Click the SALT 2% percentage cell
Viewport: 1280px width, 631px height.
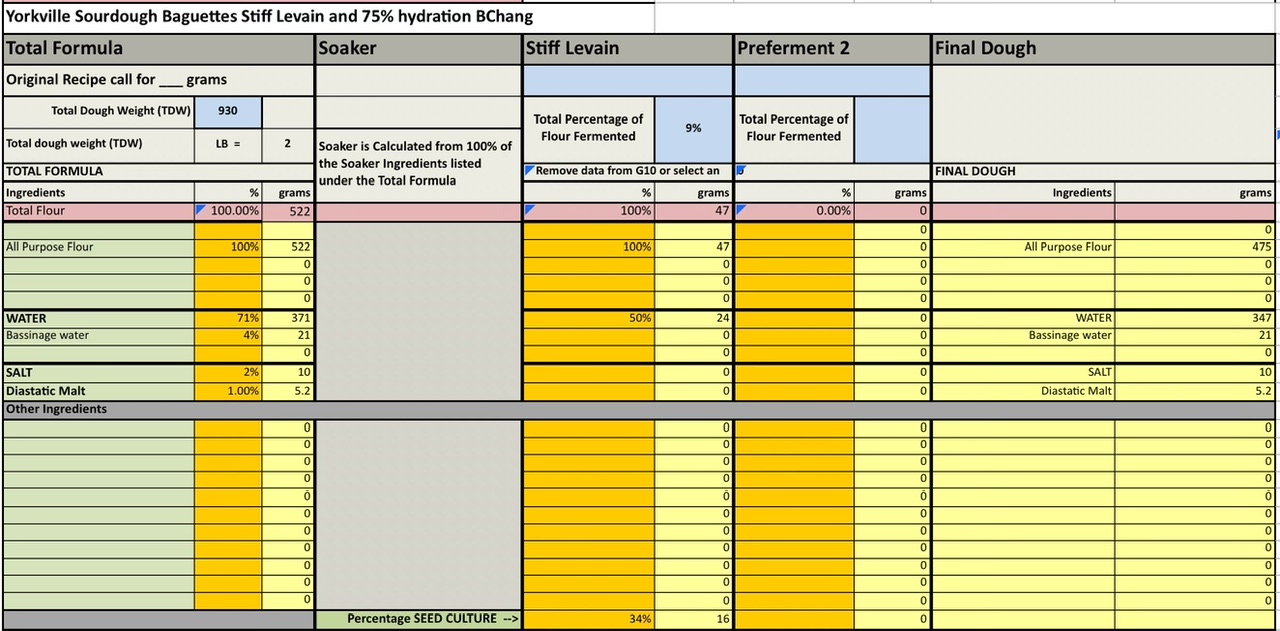pyautogui.click(x=228, y=372)
